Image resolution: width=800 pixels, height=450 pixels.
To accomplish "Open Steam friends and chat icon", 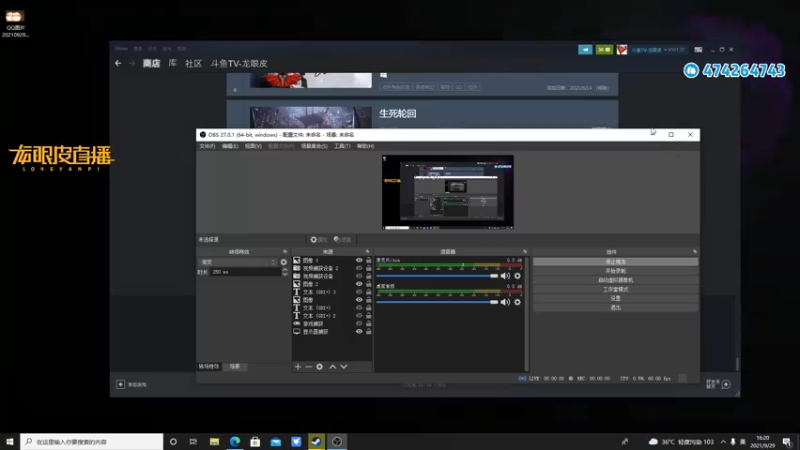I will 726,384.
